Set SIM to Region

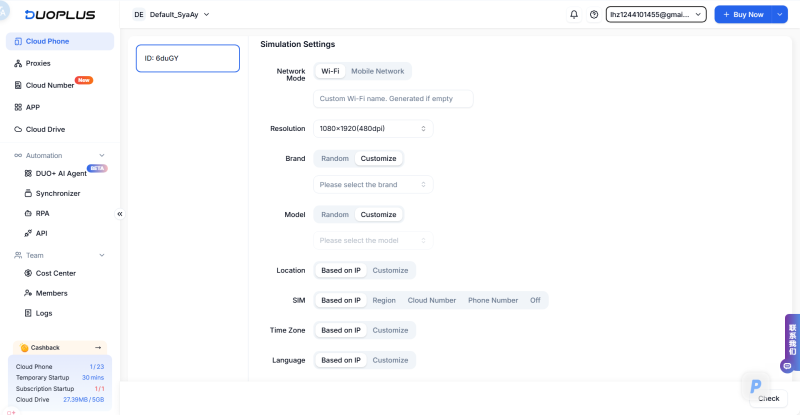384,301
